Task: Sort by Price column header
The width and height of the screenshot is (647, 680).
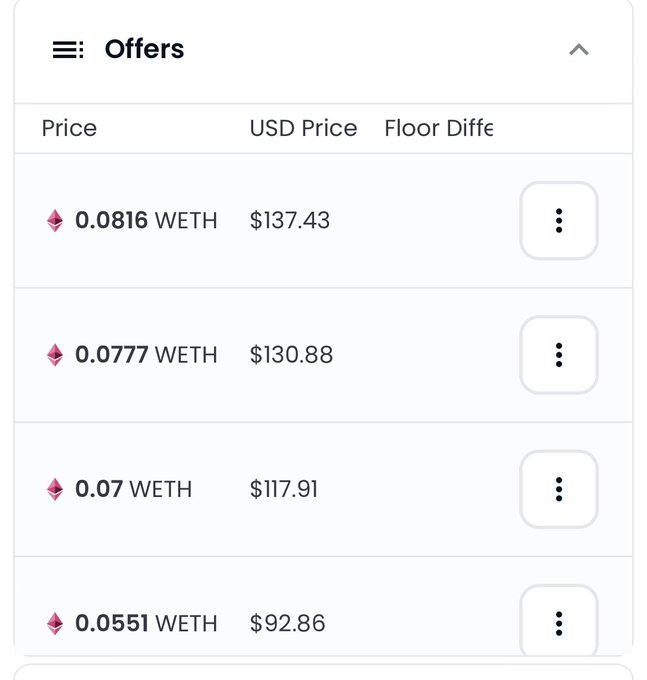Action: pos(69,128)
